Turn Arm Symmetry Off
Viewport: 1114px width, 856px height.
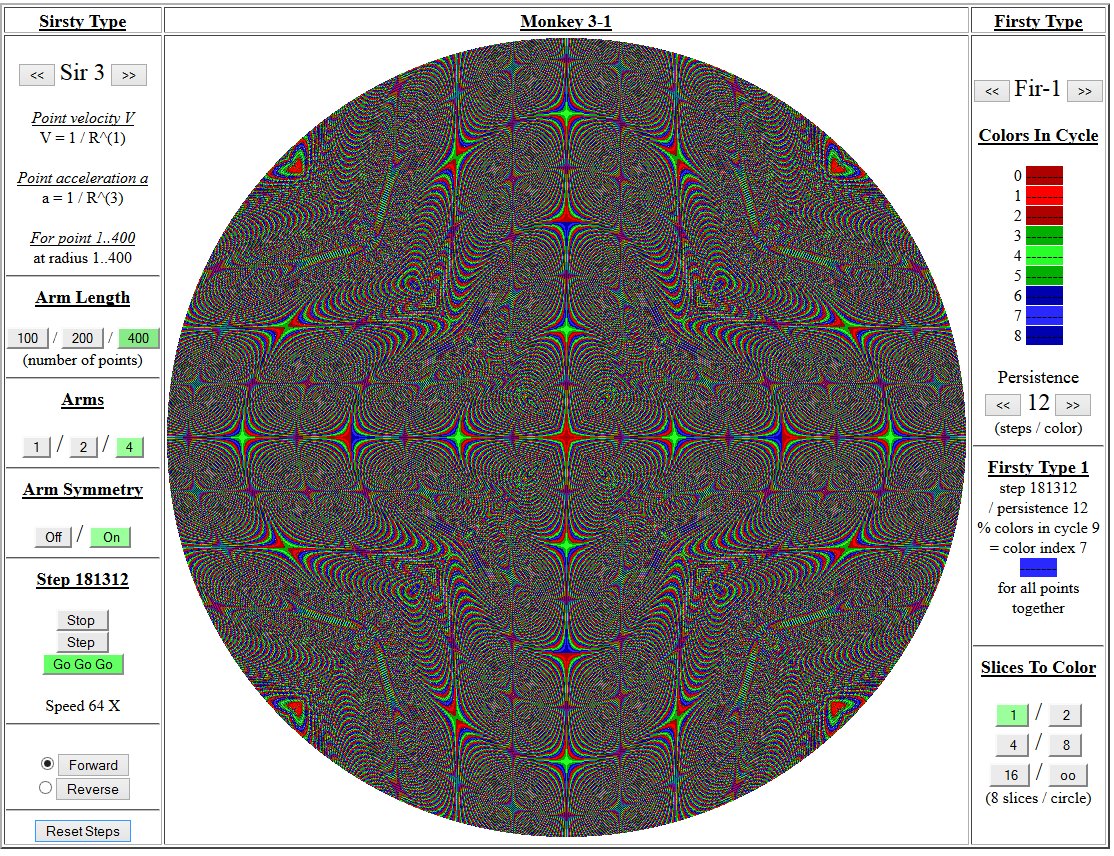[x=53, y=537]
